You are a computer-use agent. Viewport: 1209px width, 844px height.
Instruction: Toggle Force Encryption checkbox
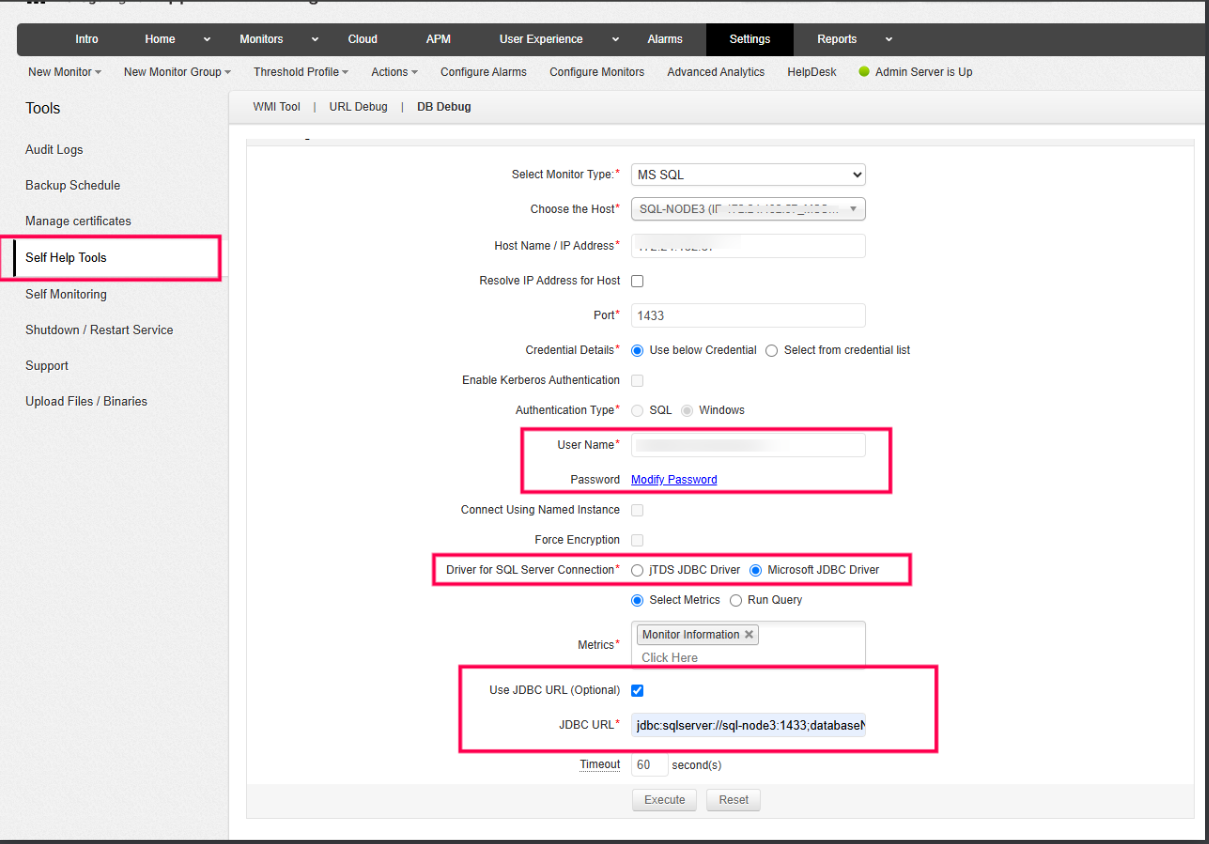point(637,540)
